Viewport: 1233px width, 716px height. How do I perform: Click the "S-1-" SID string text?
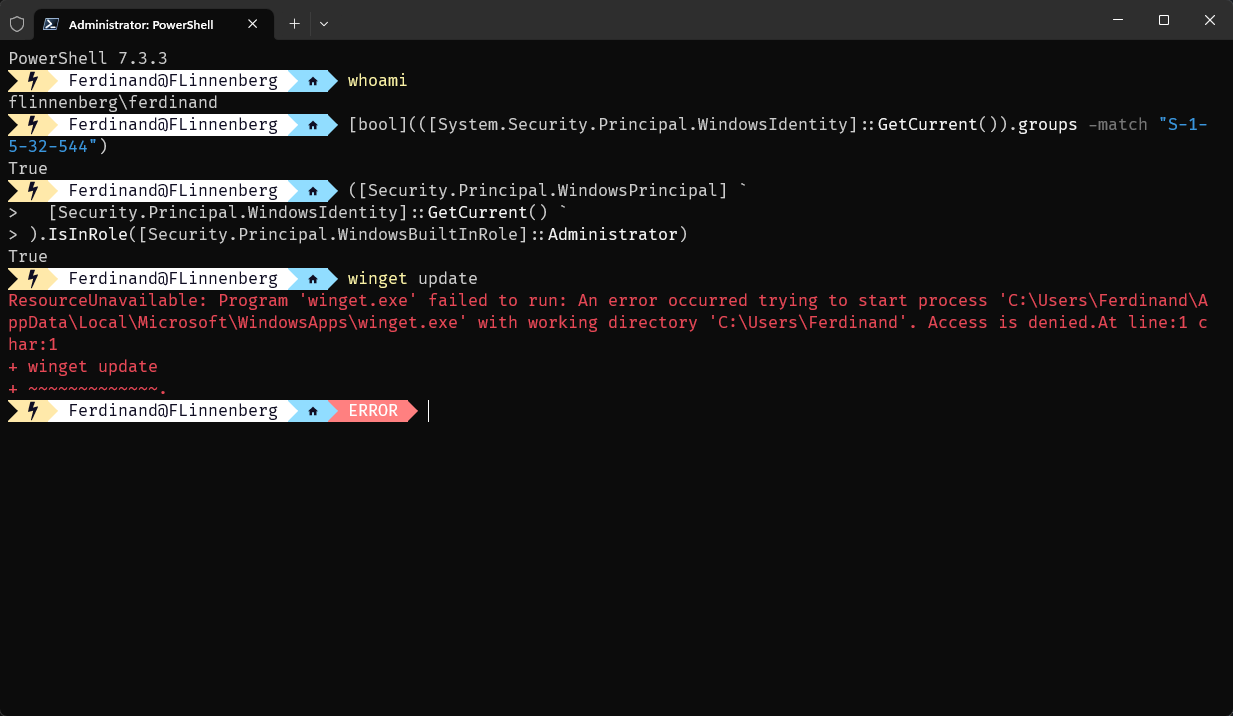[x=1183, y=125]
